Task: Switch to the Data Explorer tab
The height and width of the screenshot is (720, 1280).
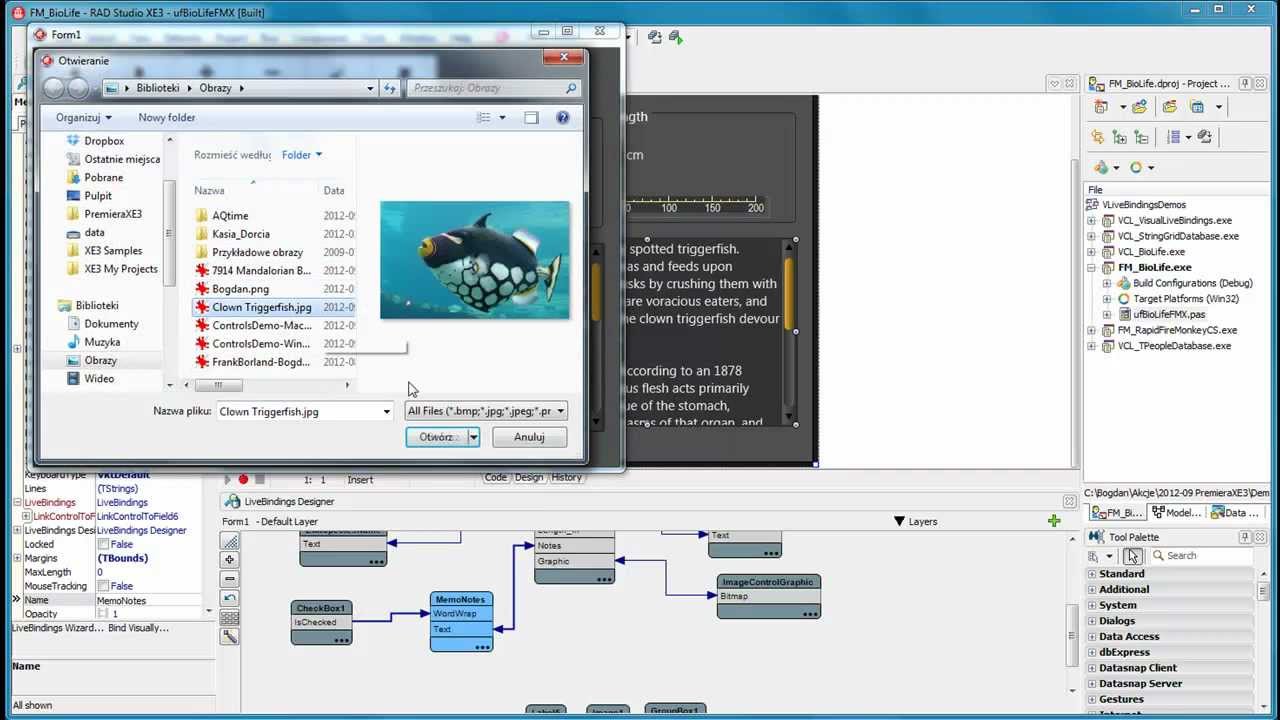Action: pos(1234,512)
